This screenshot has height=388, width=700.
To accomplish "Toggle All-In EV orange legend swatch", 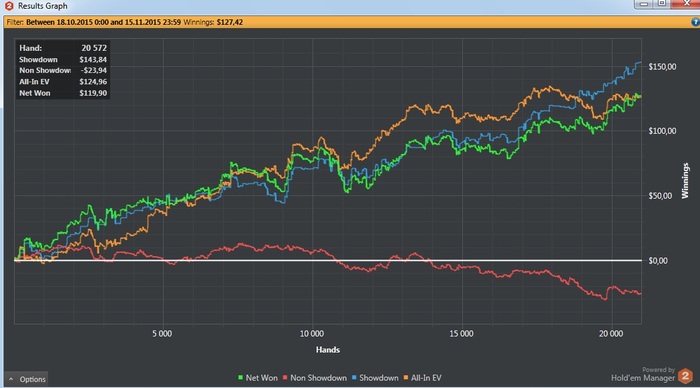I will pyautogui.click(x=406, y=378).
